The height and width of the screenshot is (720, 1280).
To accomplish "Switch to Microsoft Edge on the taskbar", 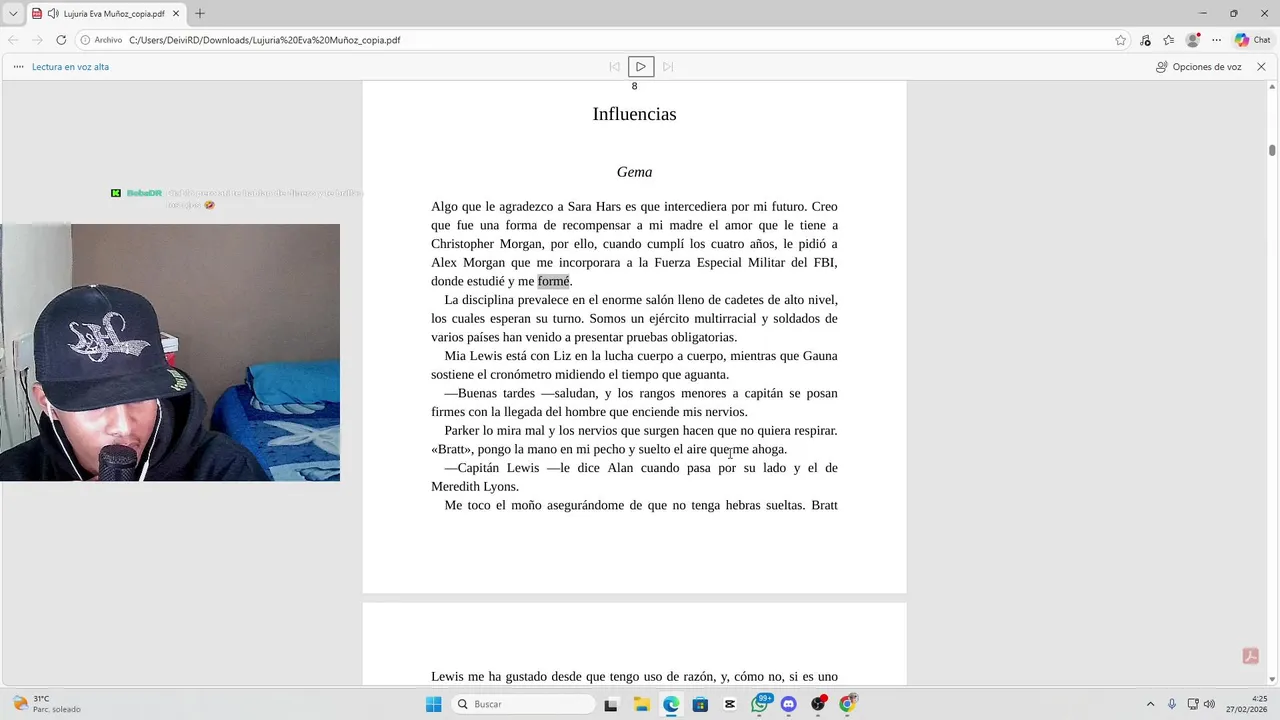I will 670,704.
